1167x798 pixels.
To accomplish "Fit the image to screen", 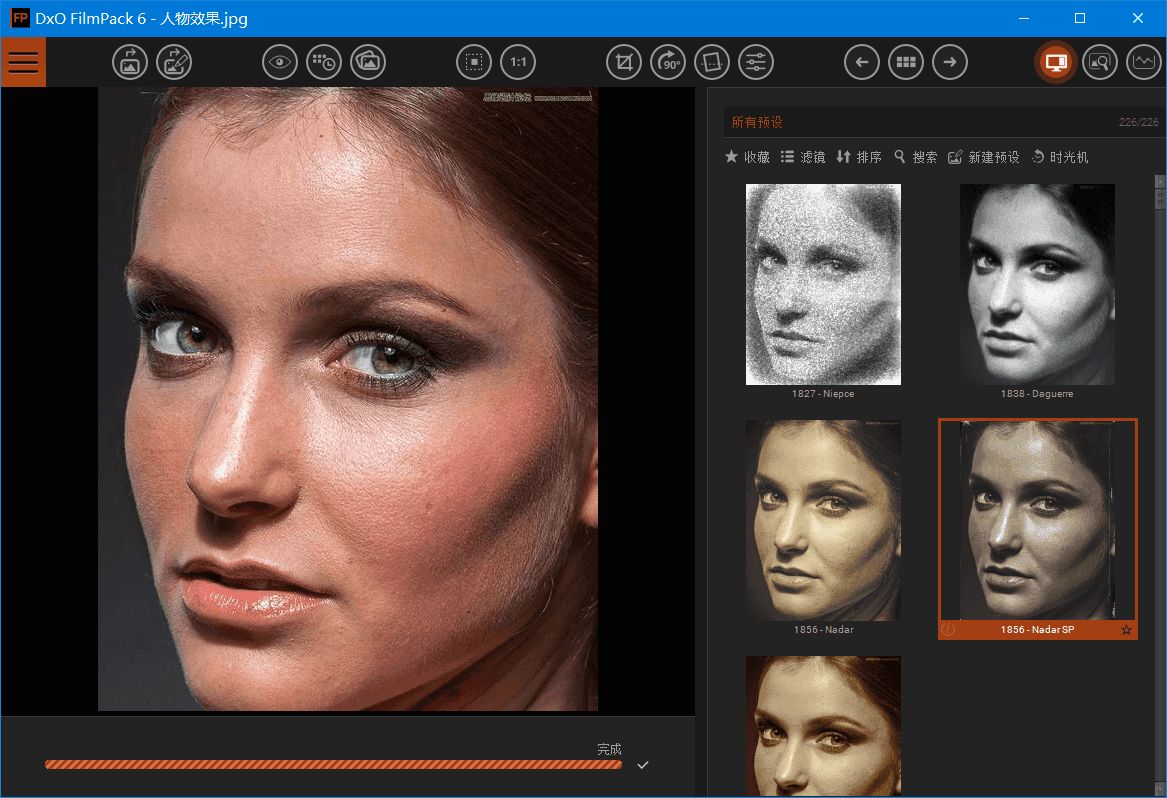I will [474, 62].
